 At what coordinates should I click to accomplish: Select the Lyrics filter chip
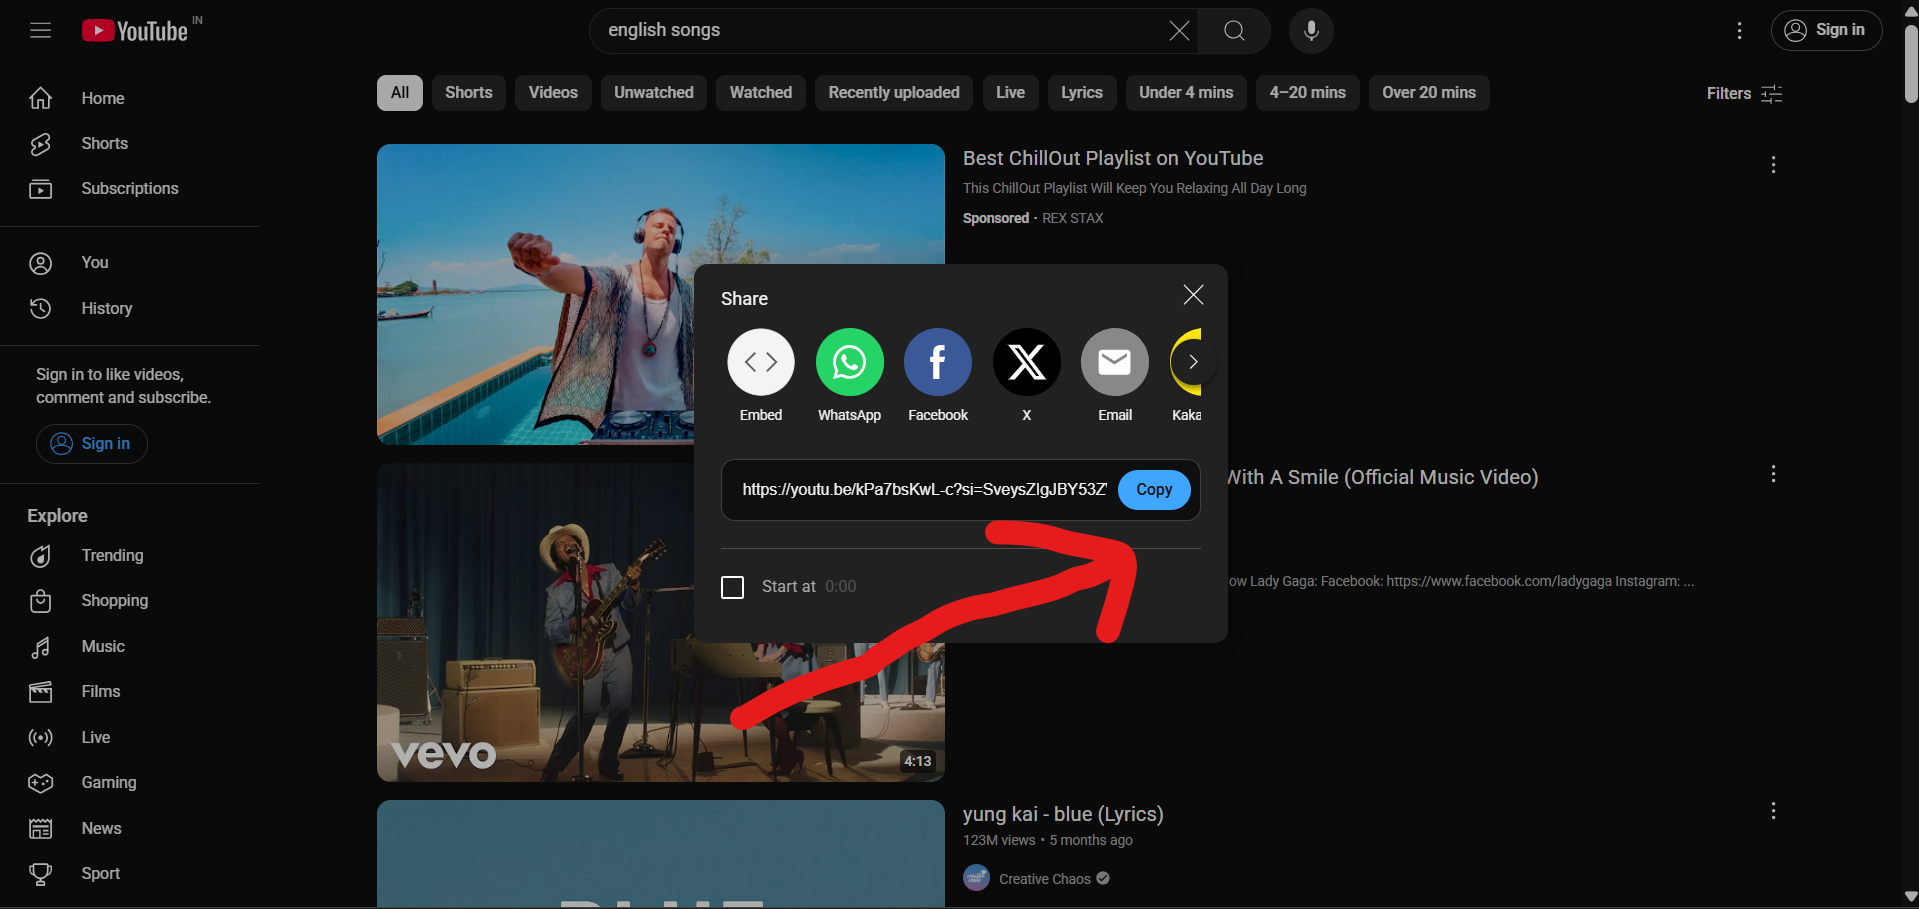[1082, 93]
